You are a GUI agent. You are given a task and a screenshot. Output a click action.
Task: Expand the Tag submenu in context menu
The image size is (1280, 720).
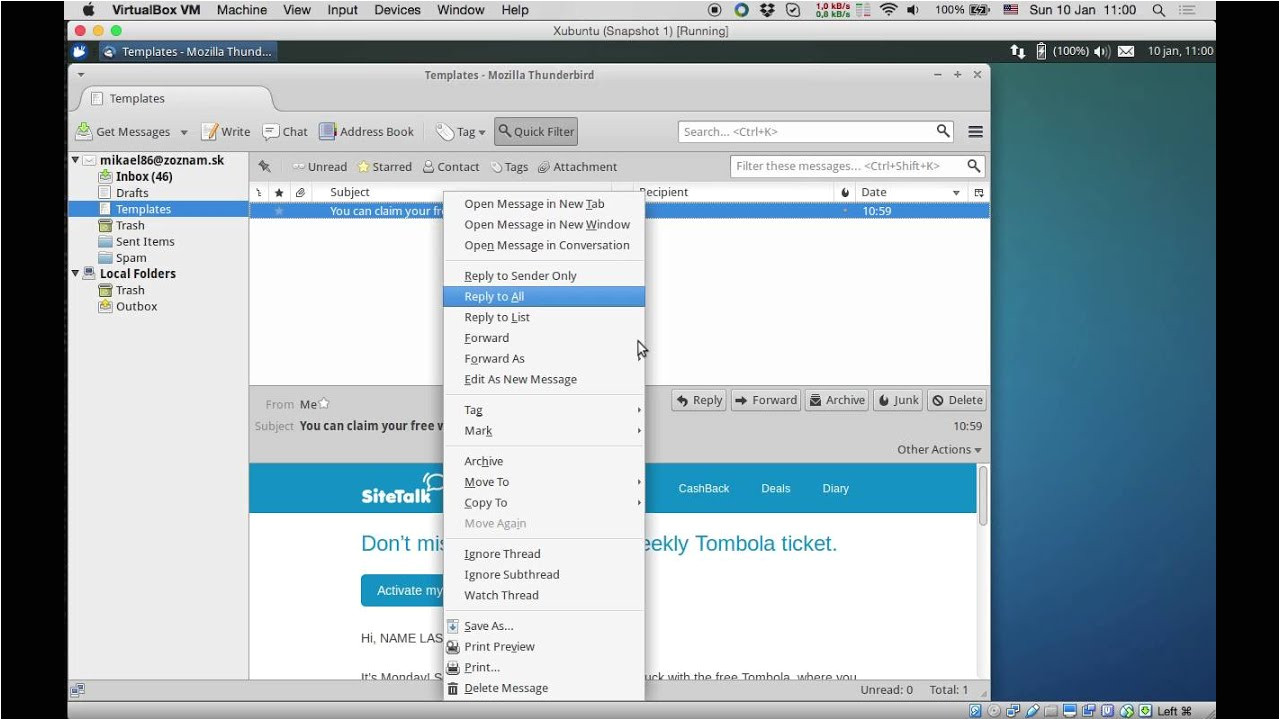coord(544,410)
